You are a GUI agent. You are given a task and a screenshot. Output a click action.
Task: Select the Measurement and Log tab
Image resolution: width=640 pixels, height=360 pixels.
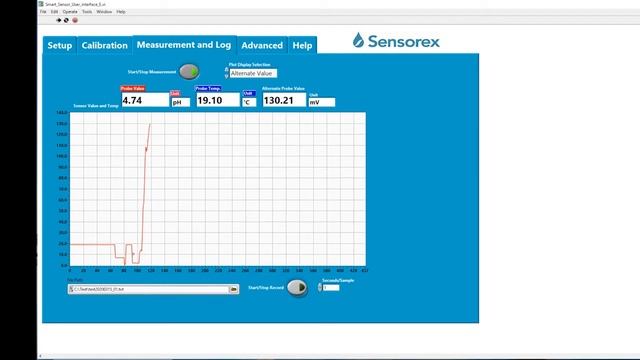point(184,45)
